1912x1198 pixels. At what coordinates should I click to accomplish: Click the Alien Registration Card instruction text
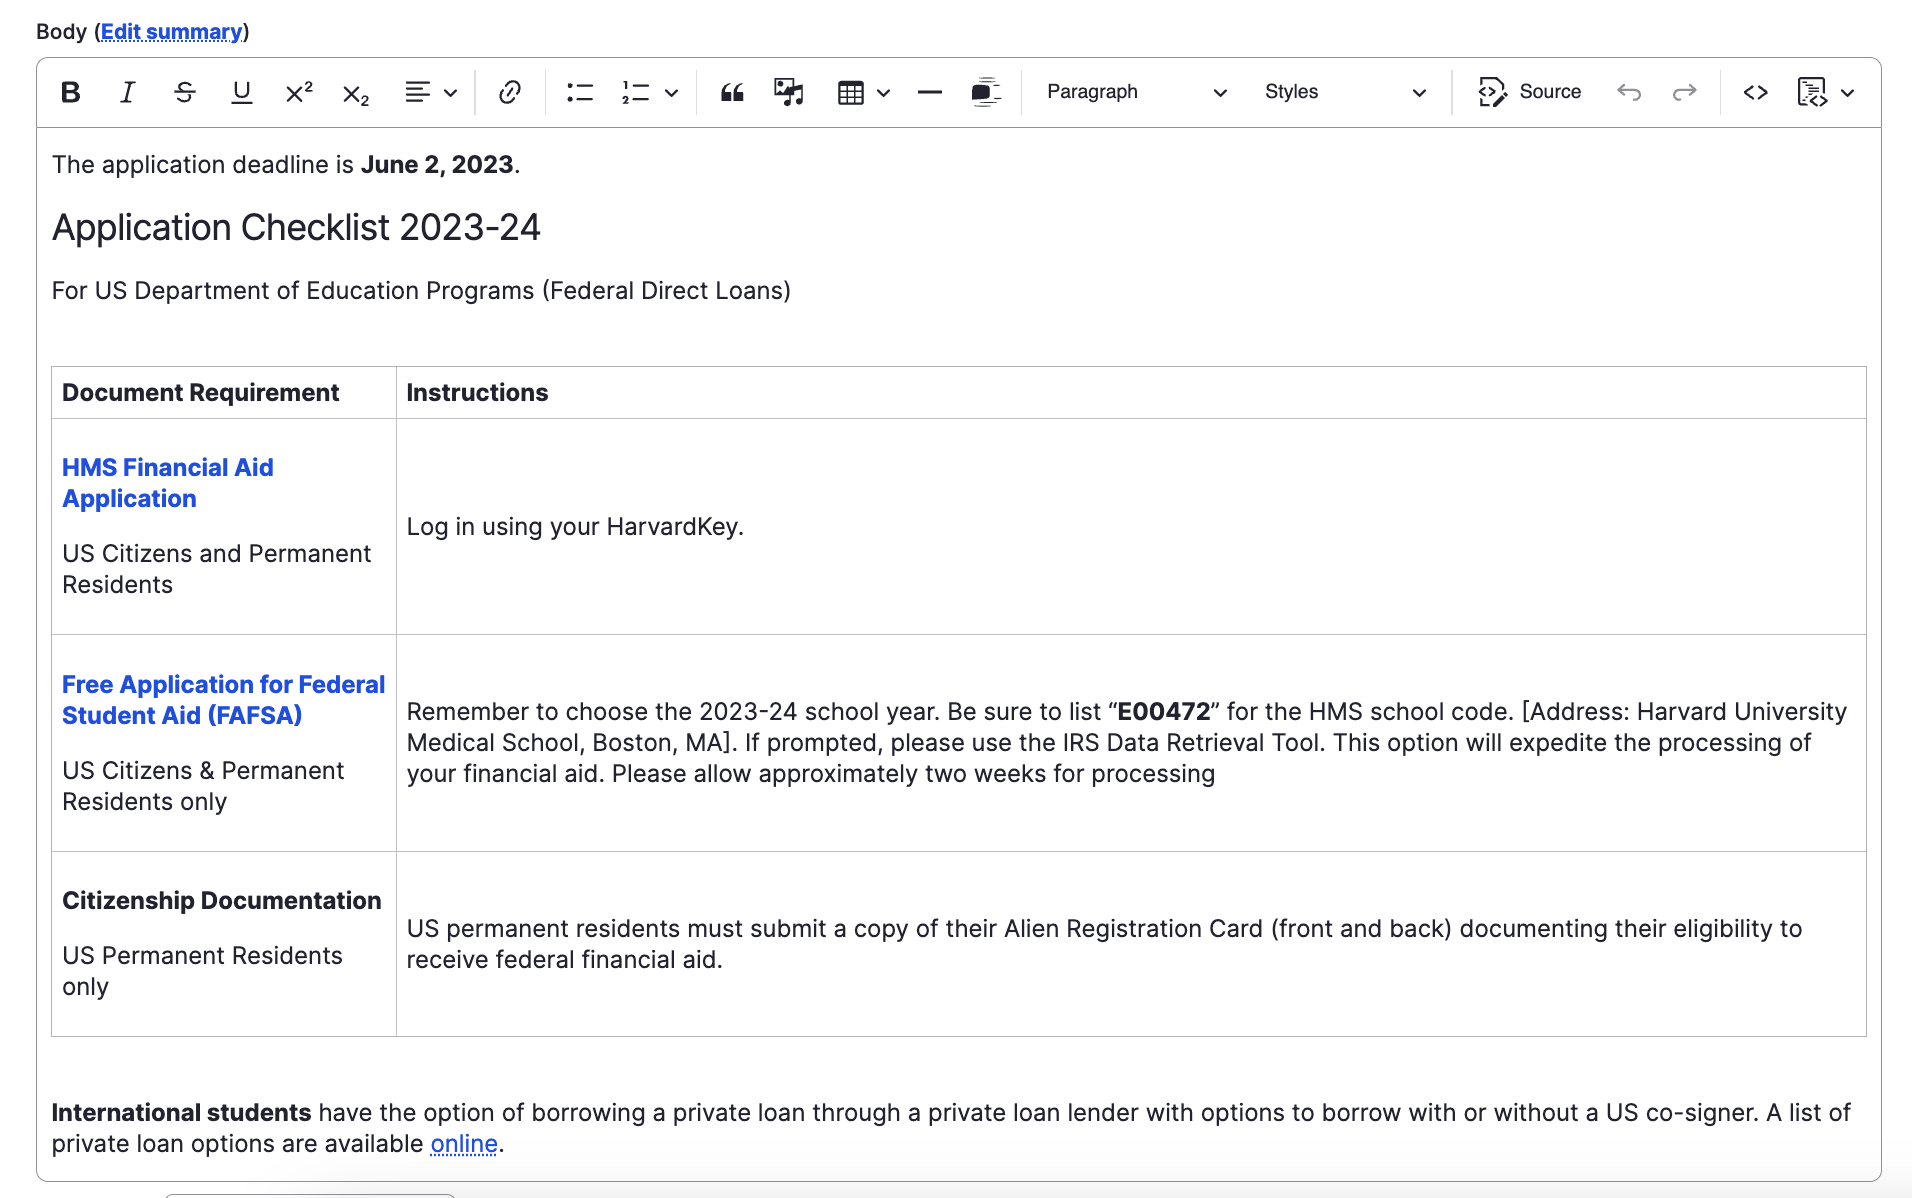pyautogui.click(x=1104, y=944)
